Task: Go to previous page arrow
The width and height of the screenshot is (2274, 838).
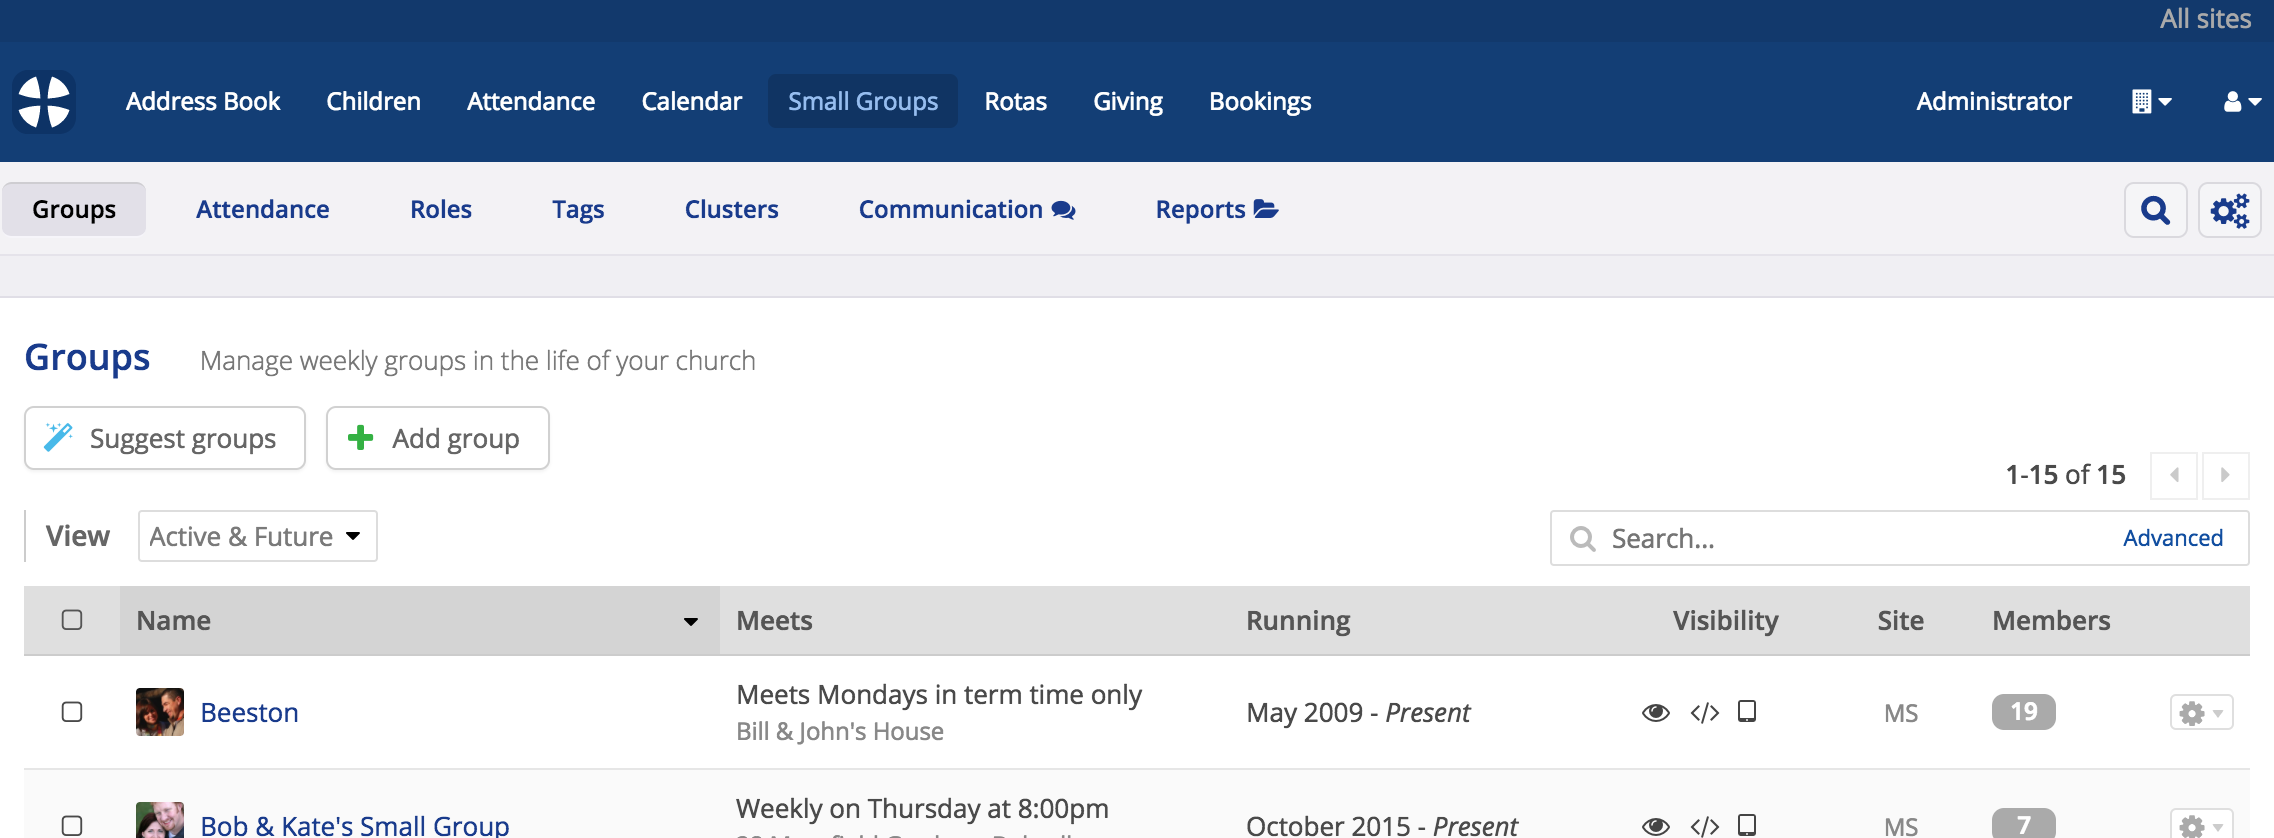Action: coord(2174,475)
